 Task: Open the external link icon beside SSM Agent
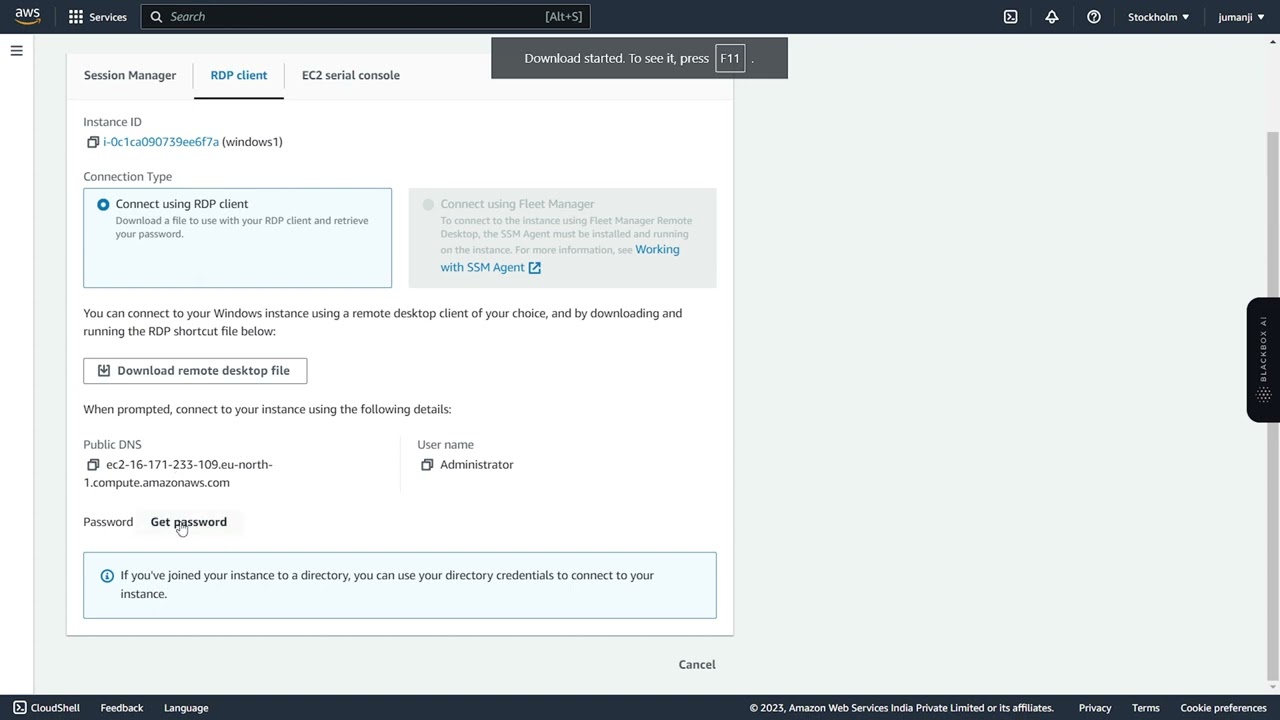[x=535, y=268]
